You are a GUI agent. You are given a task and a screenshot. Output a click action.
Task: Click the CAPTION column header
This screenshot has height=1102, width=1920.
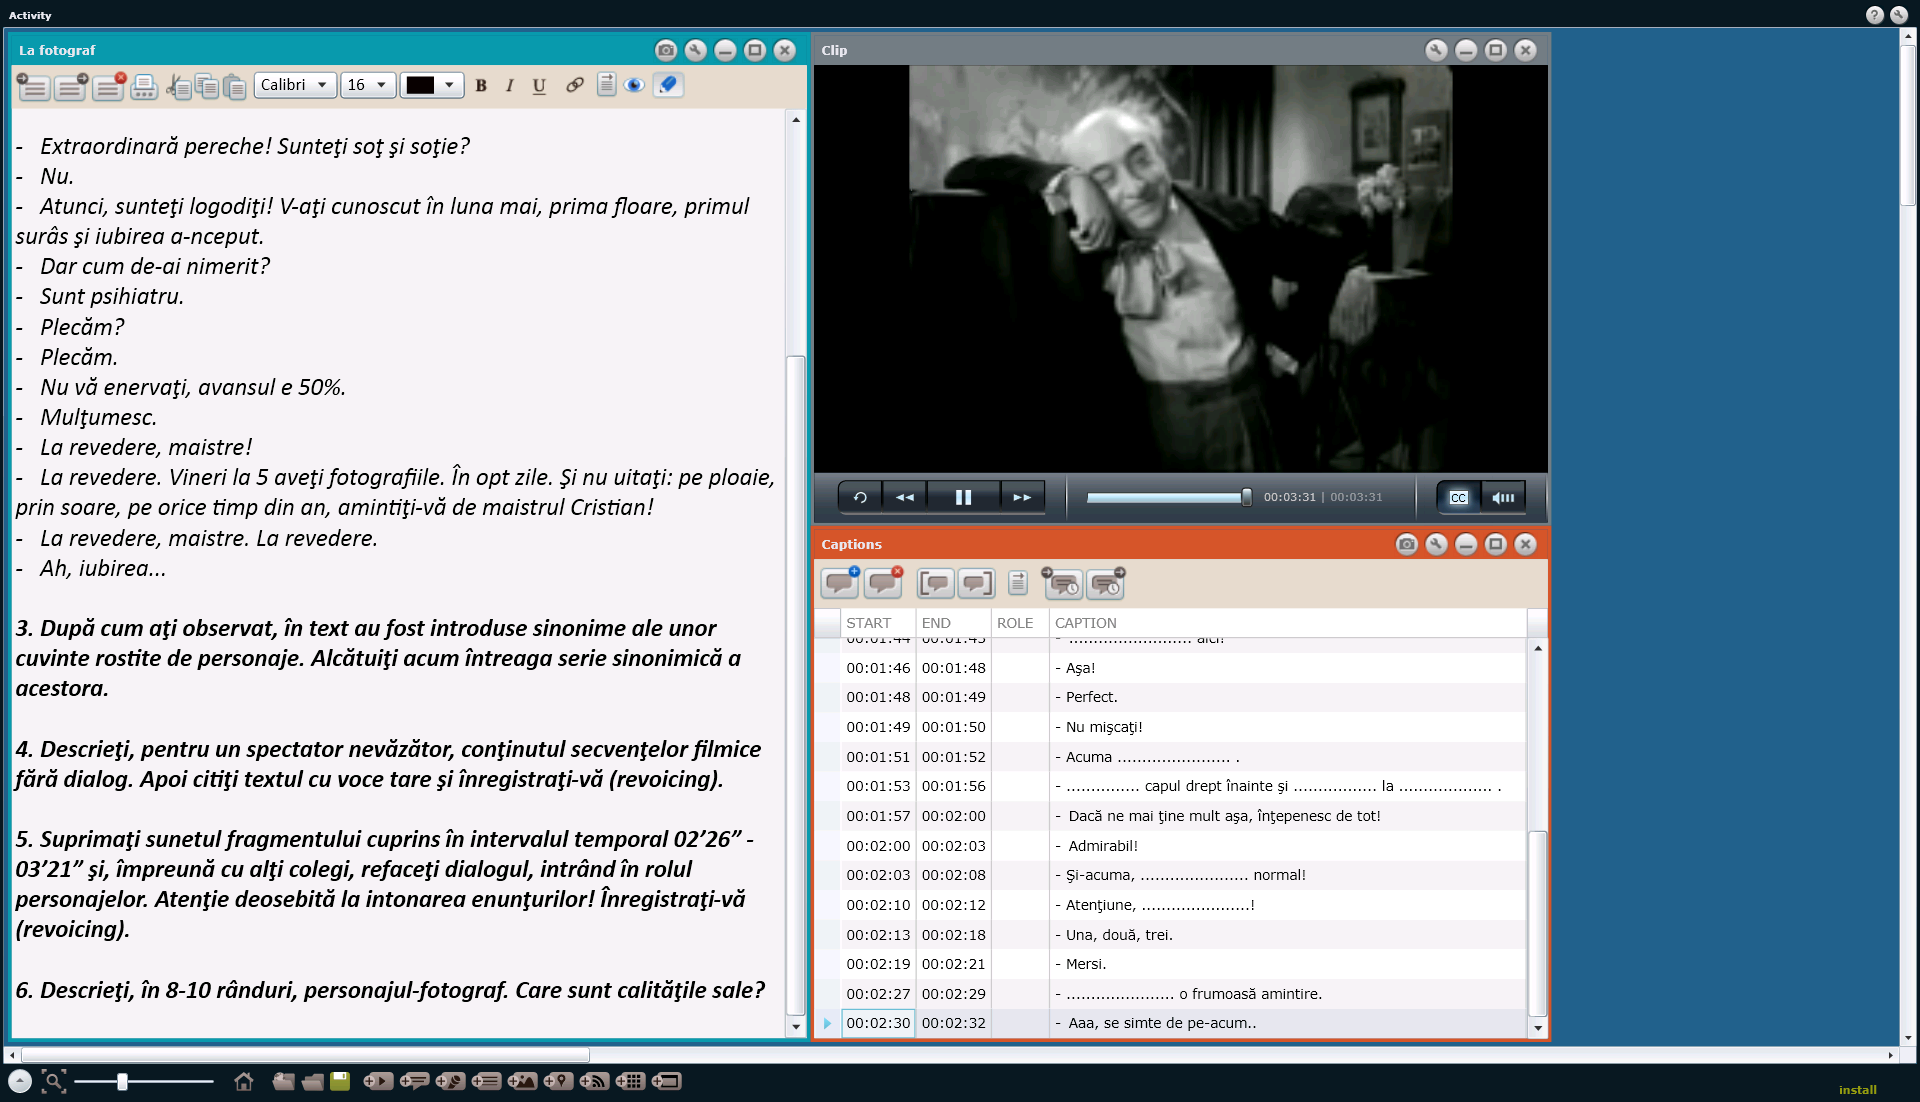pos(1085,623)
